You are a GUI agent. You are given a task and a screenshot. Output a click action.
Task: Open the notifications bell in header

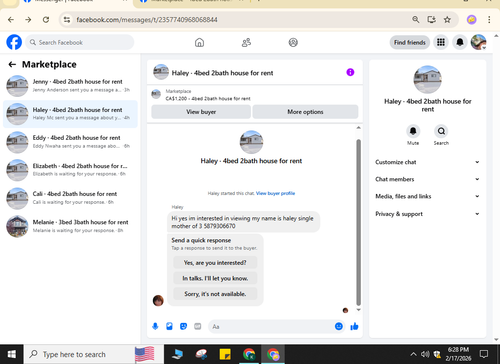pyautogui.click(x=460, y=42)
